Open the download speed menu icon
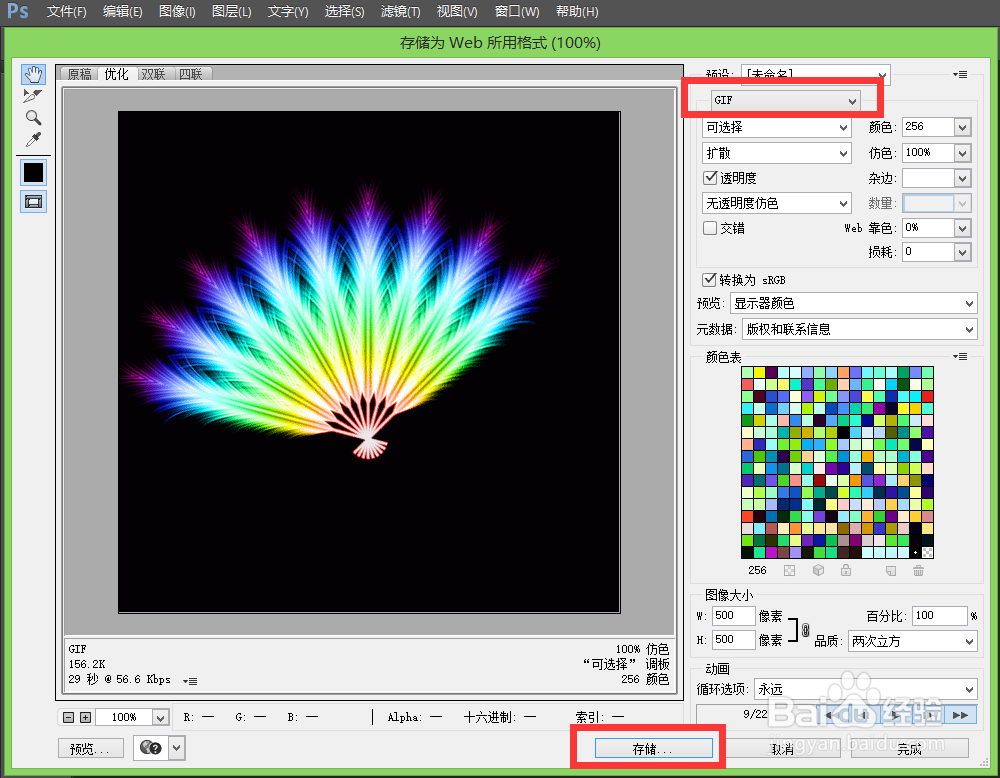Viewport: 1000px width, 778px height. point(190,681)
